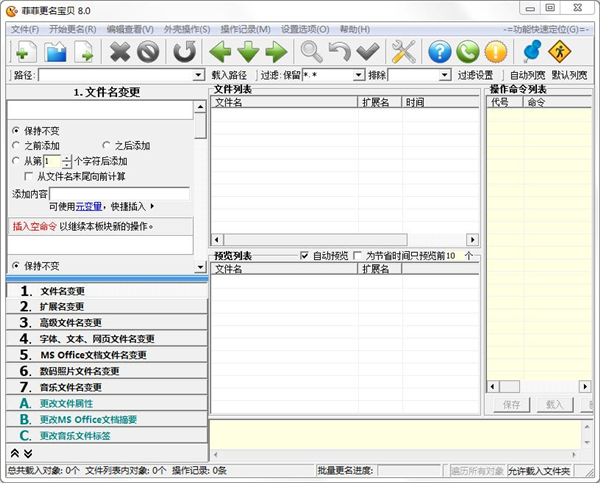Open the 文件(F) menu

click(24, 29)
